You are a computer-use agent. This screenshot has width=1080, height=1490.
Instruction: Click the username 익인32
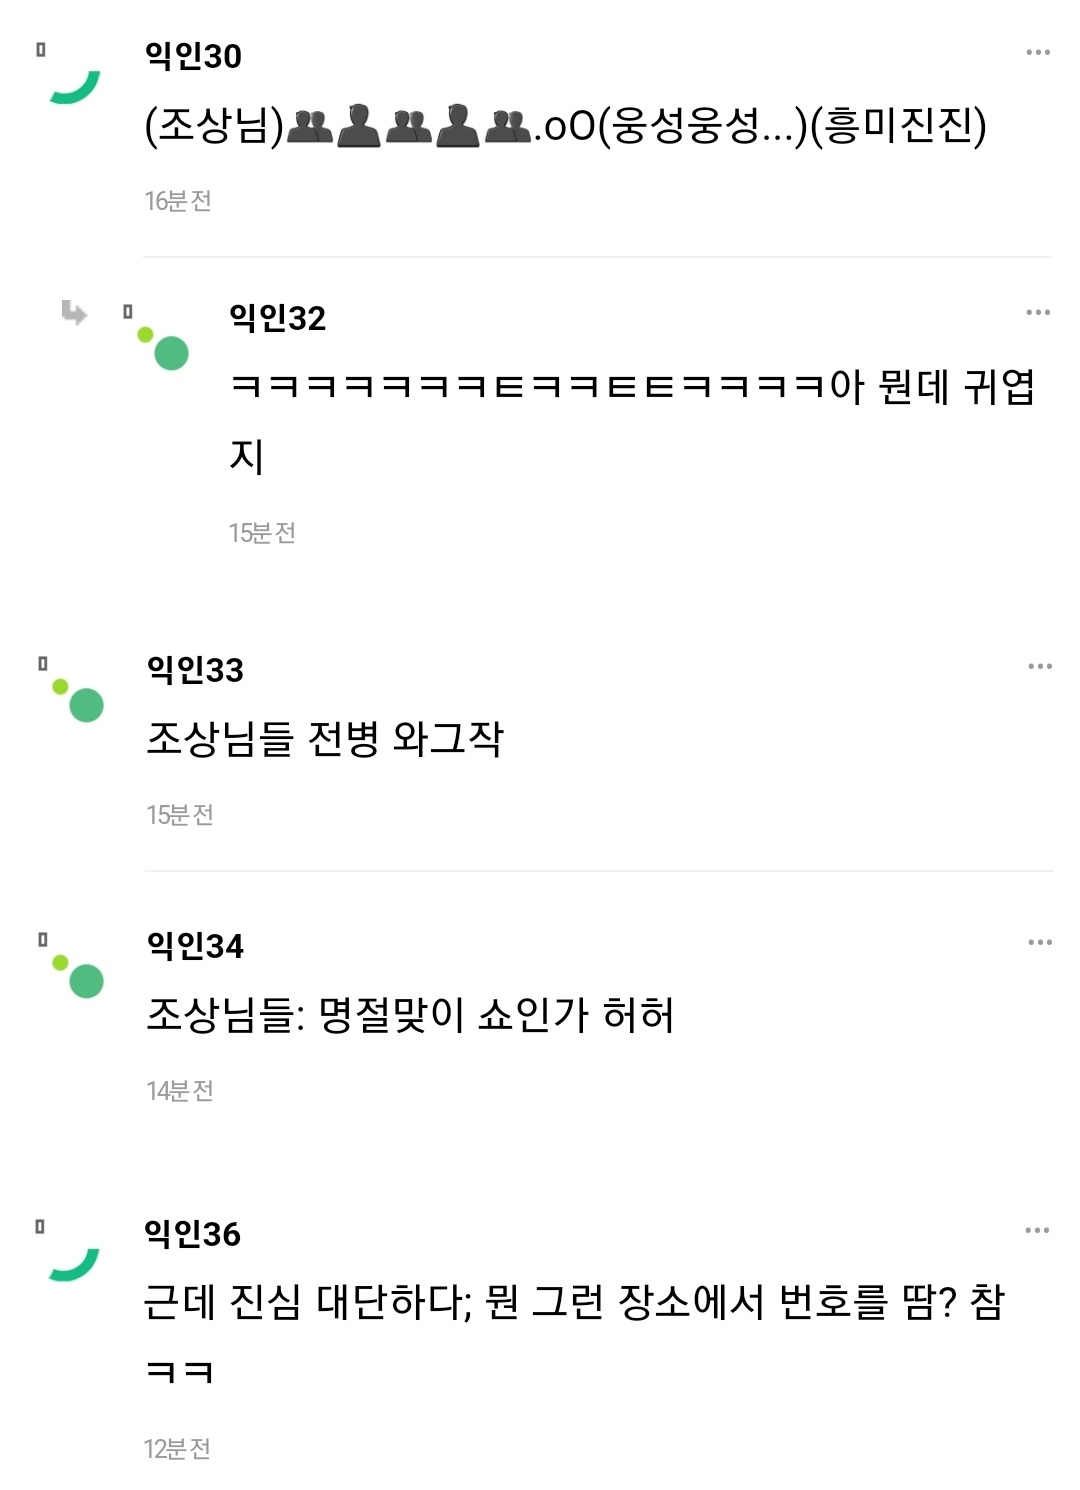(277, 318)
